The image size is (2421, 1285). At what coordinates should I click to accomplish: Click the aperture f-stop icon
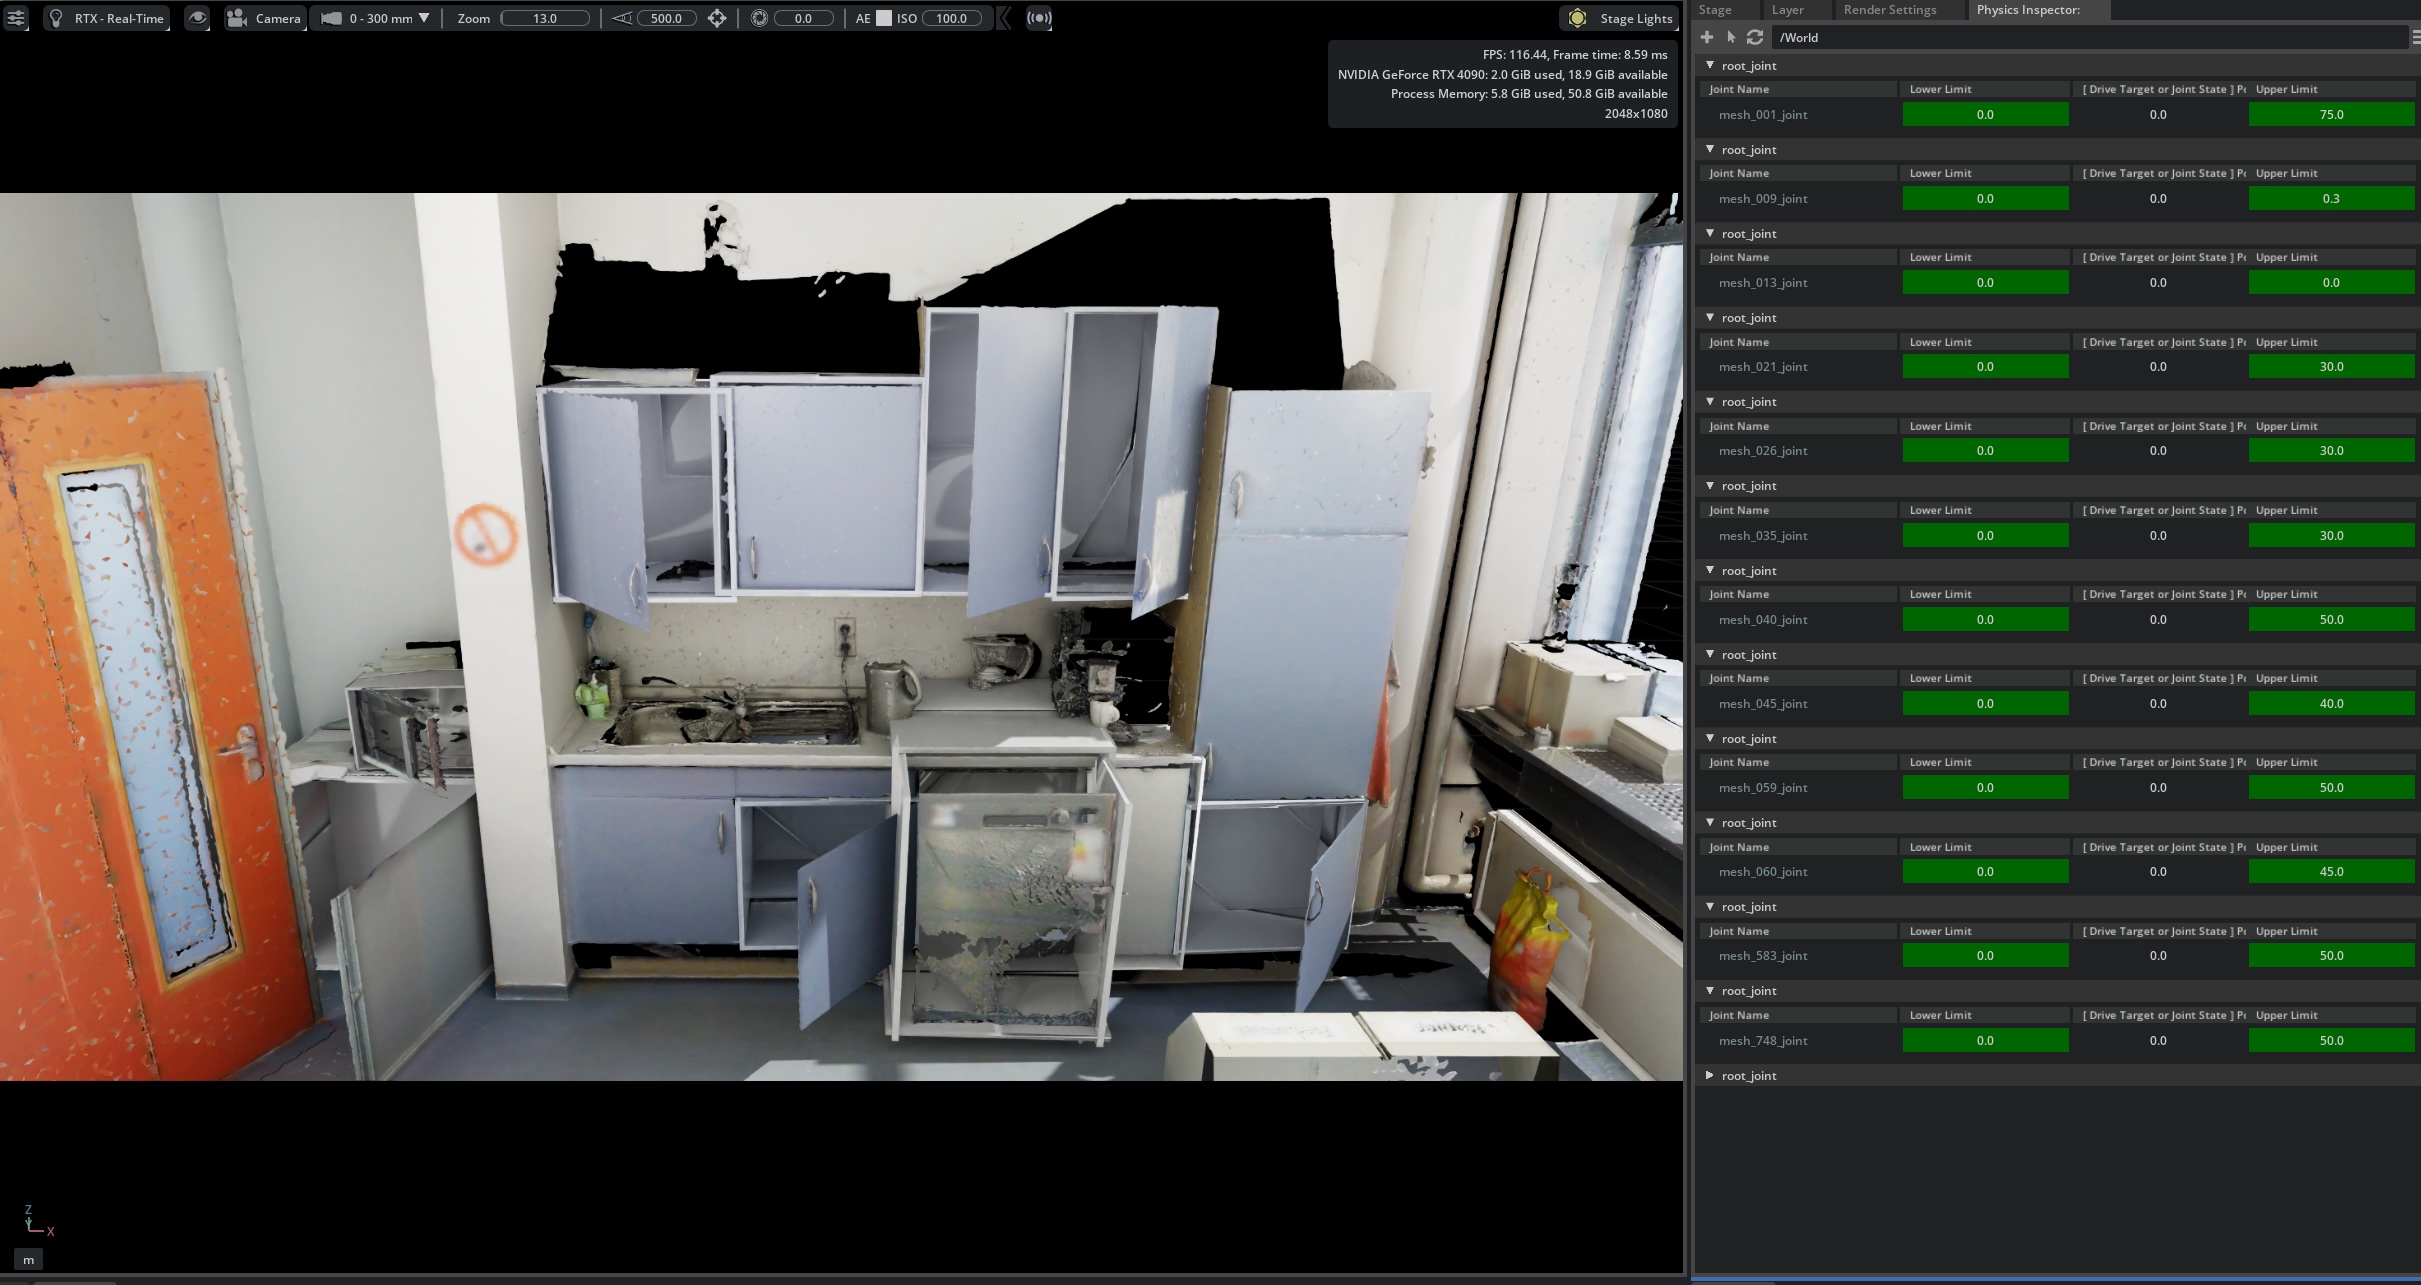[x=759, y=18]
